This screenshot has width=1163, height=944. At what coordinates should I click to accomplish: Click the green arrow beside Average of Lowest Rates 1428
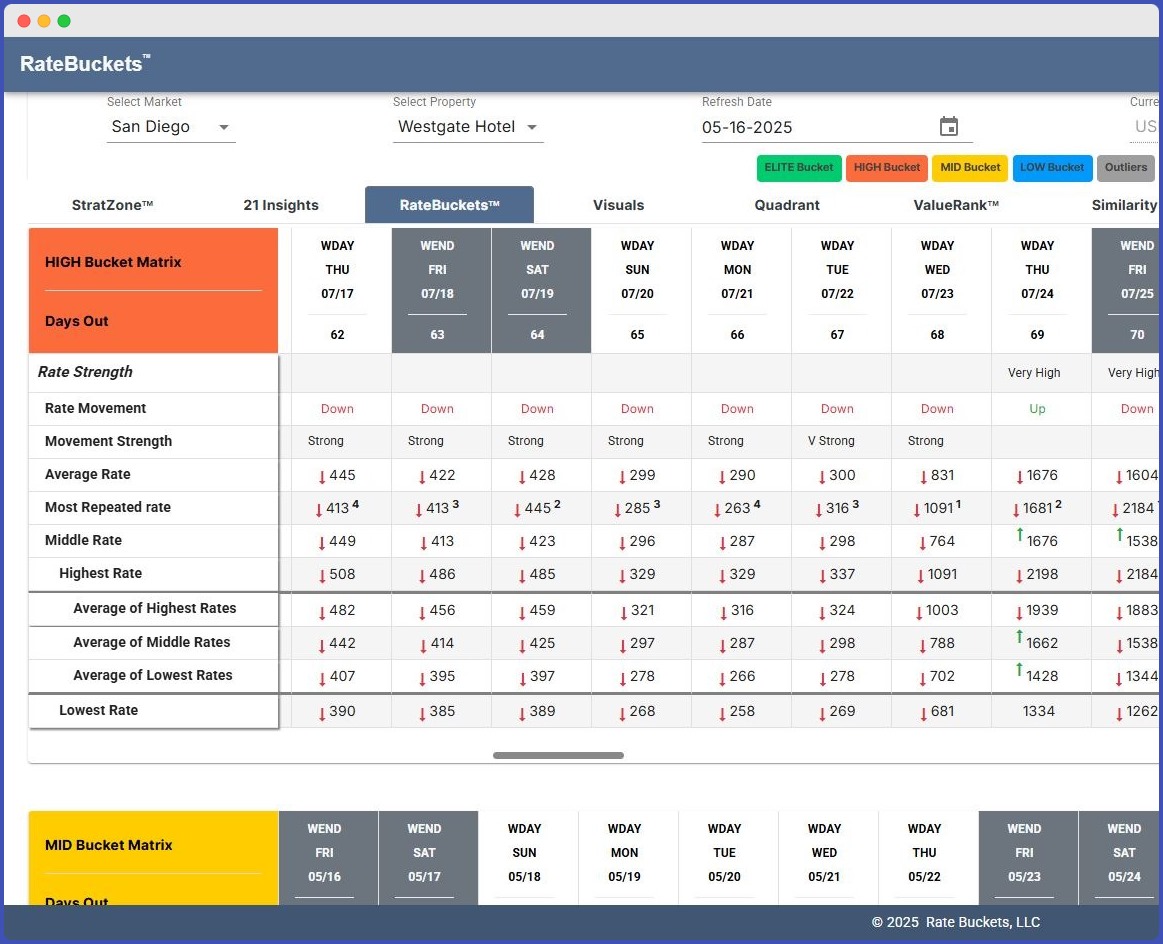pyautogui.click(x=1020, y=670)
